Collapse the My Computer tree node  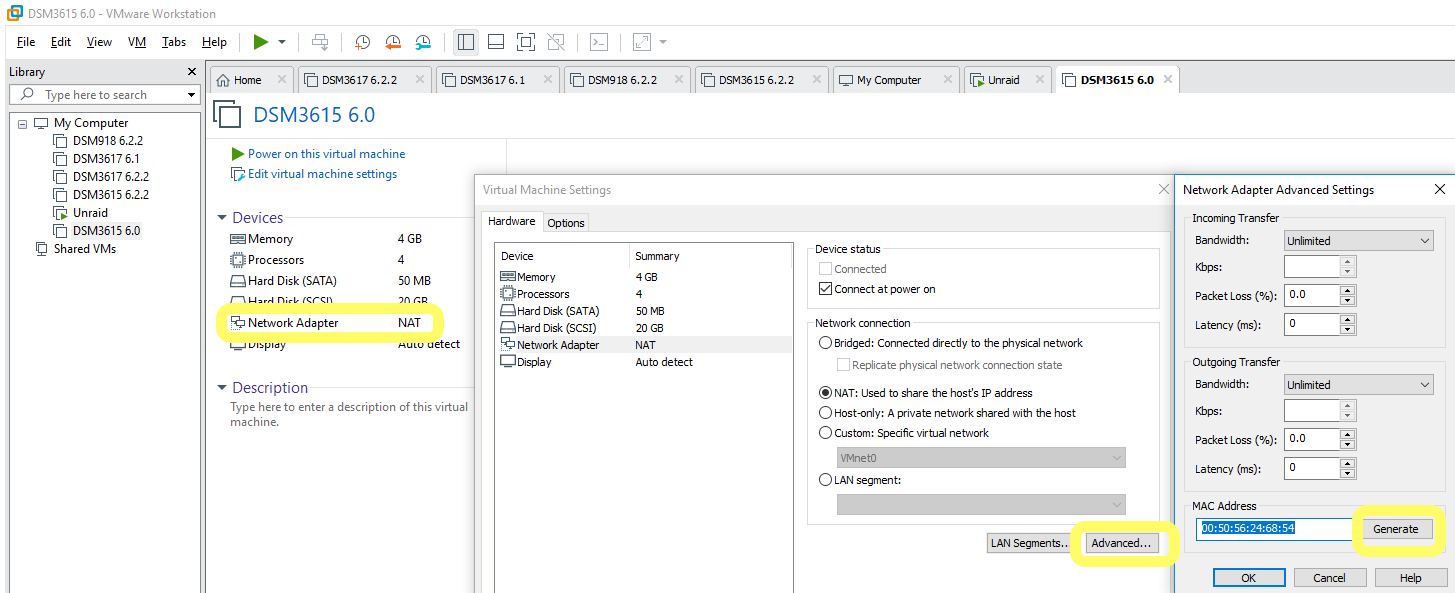click(x=22, y=123)
